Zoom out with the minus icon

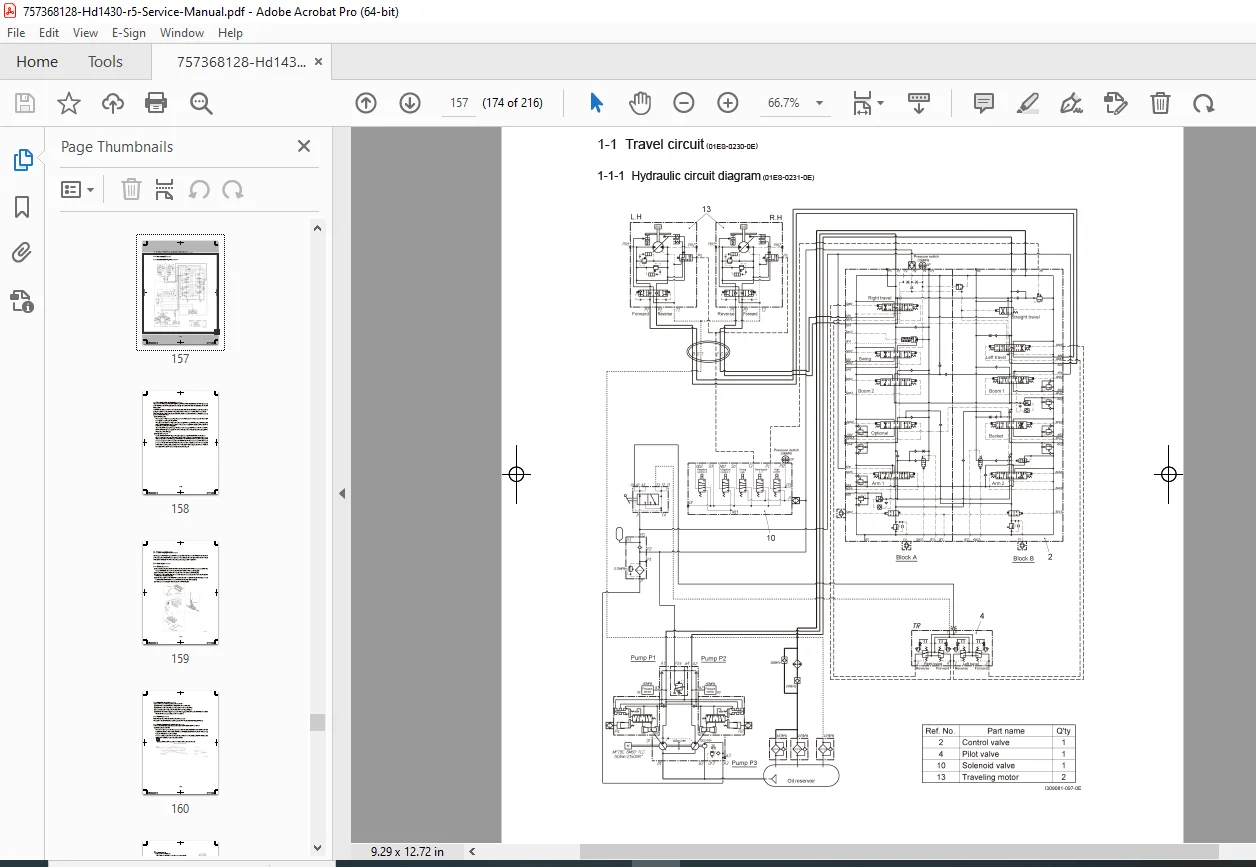(x=683, y=103)
